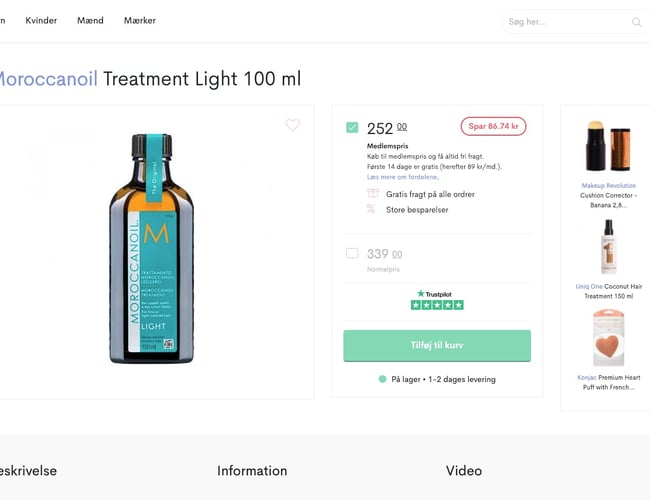Click the free shipping box icon

click(372, 193)
